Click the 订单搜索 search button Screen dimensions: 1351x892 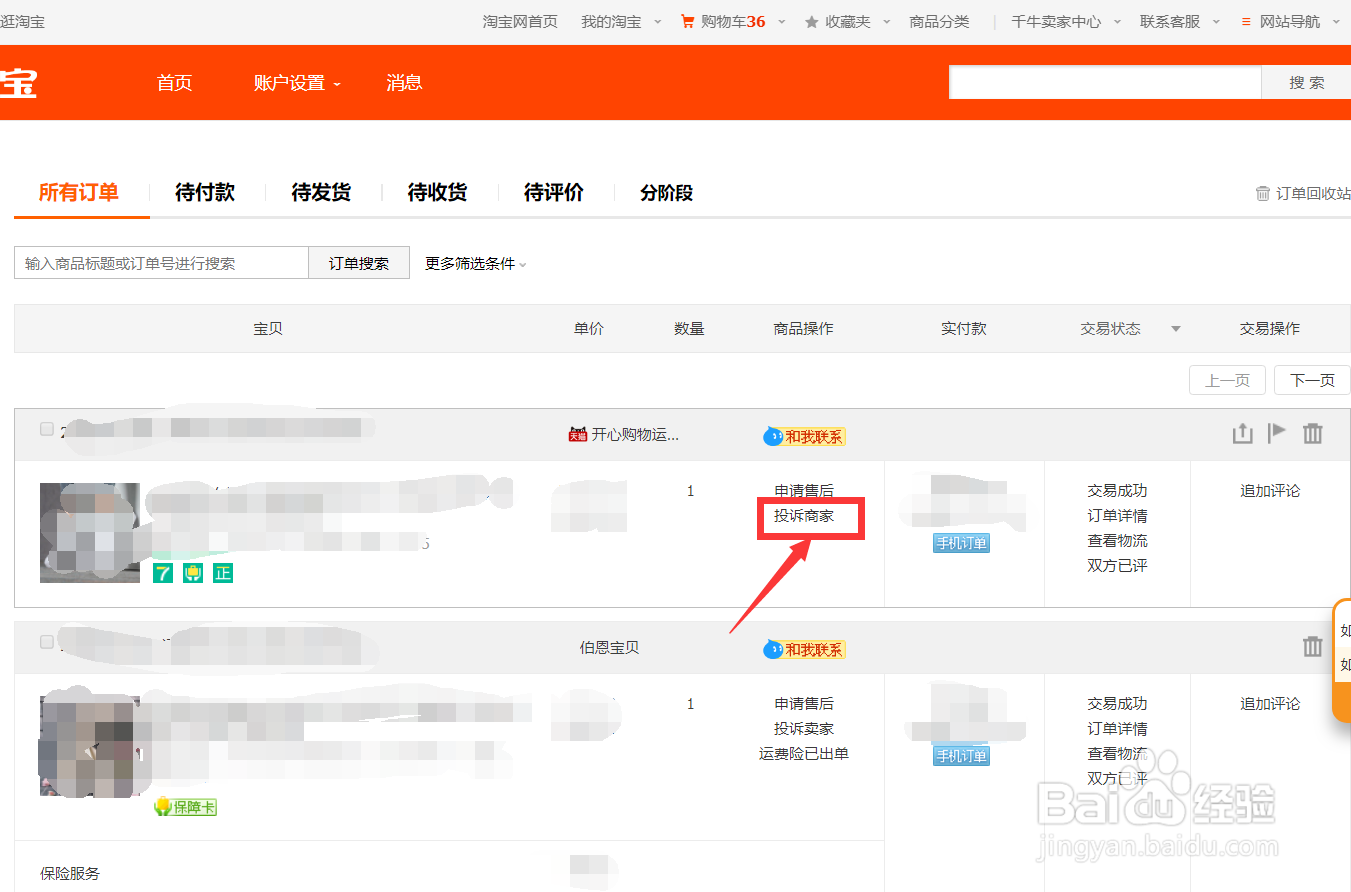358,262
